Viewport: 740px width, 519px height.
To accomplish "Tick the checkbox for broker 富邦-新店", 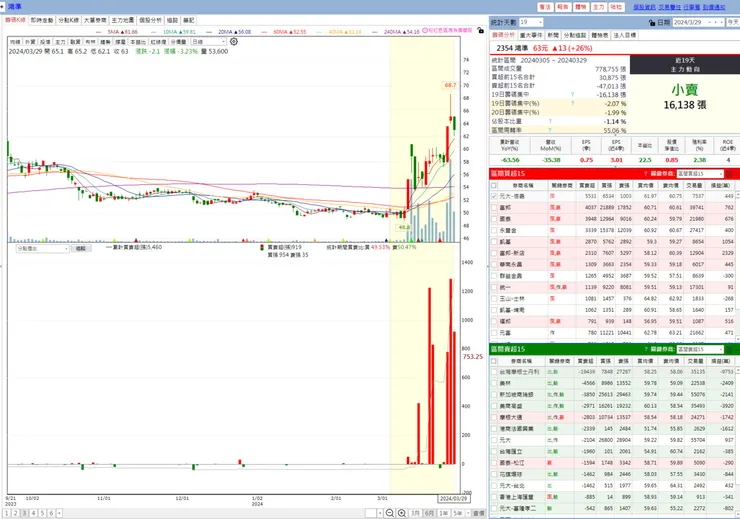I will 494,253.
